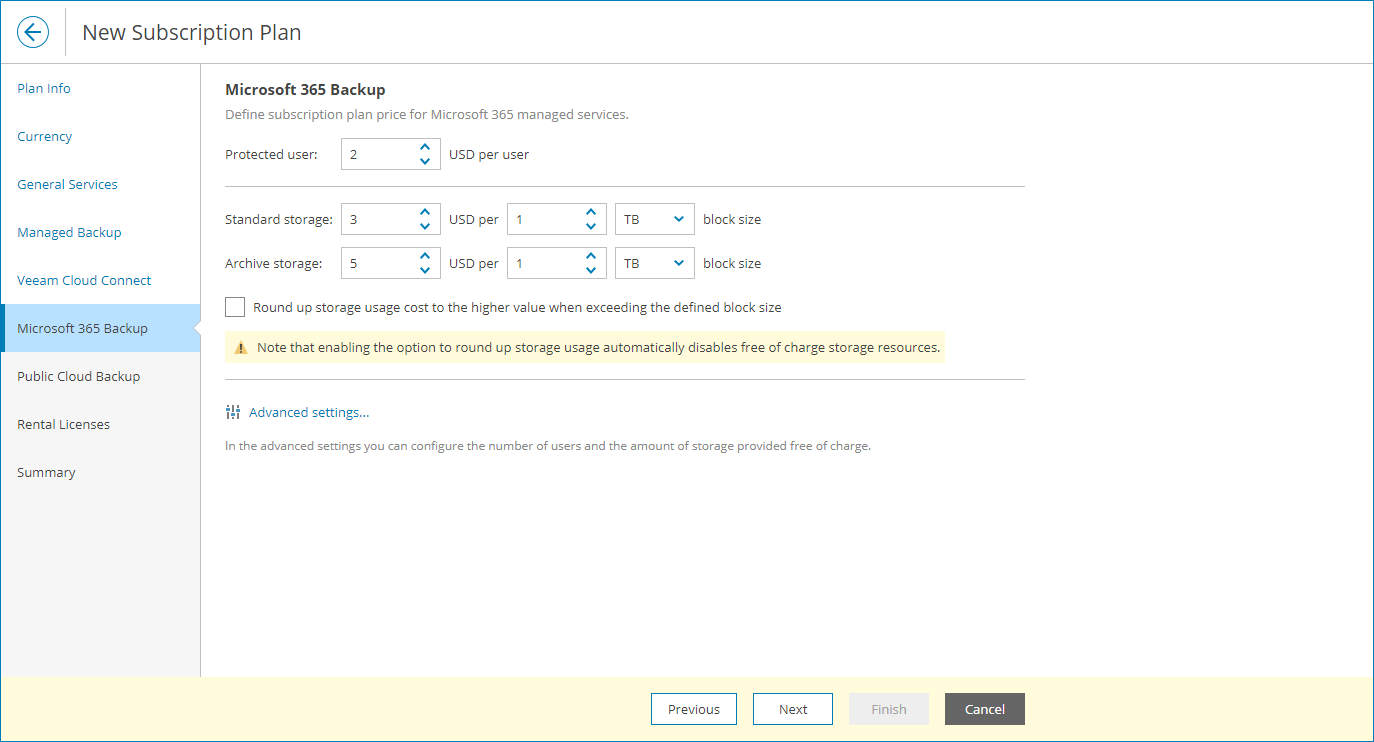Go to Managed Backup step
The image size is (1374, 742).
(x=69, y=232)
